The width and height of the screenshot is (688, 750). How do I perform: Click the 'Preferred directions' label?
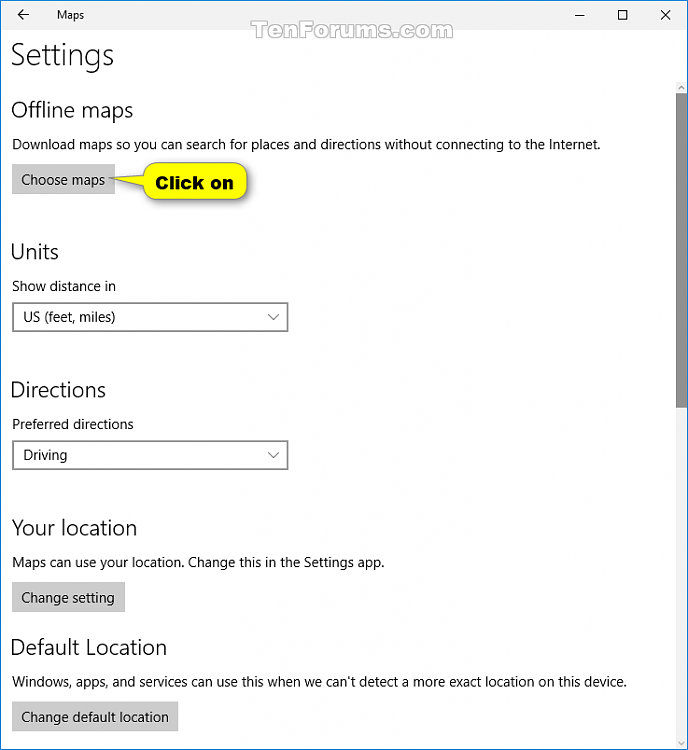point(73,424)
